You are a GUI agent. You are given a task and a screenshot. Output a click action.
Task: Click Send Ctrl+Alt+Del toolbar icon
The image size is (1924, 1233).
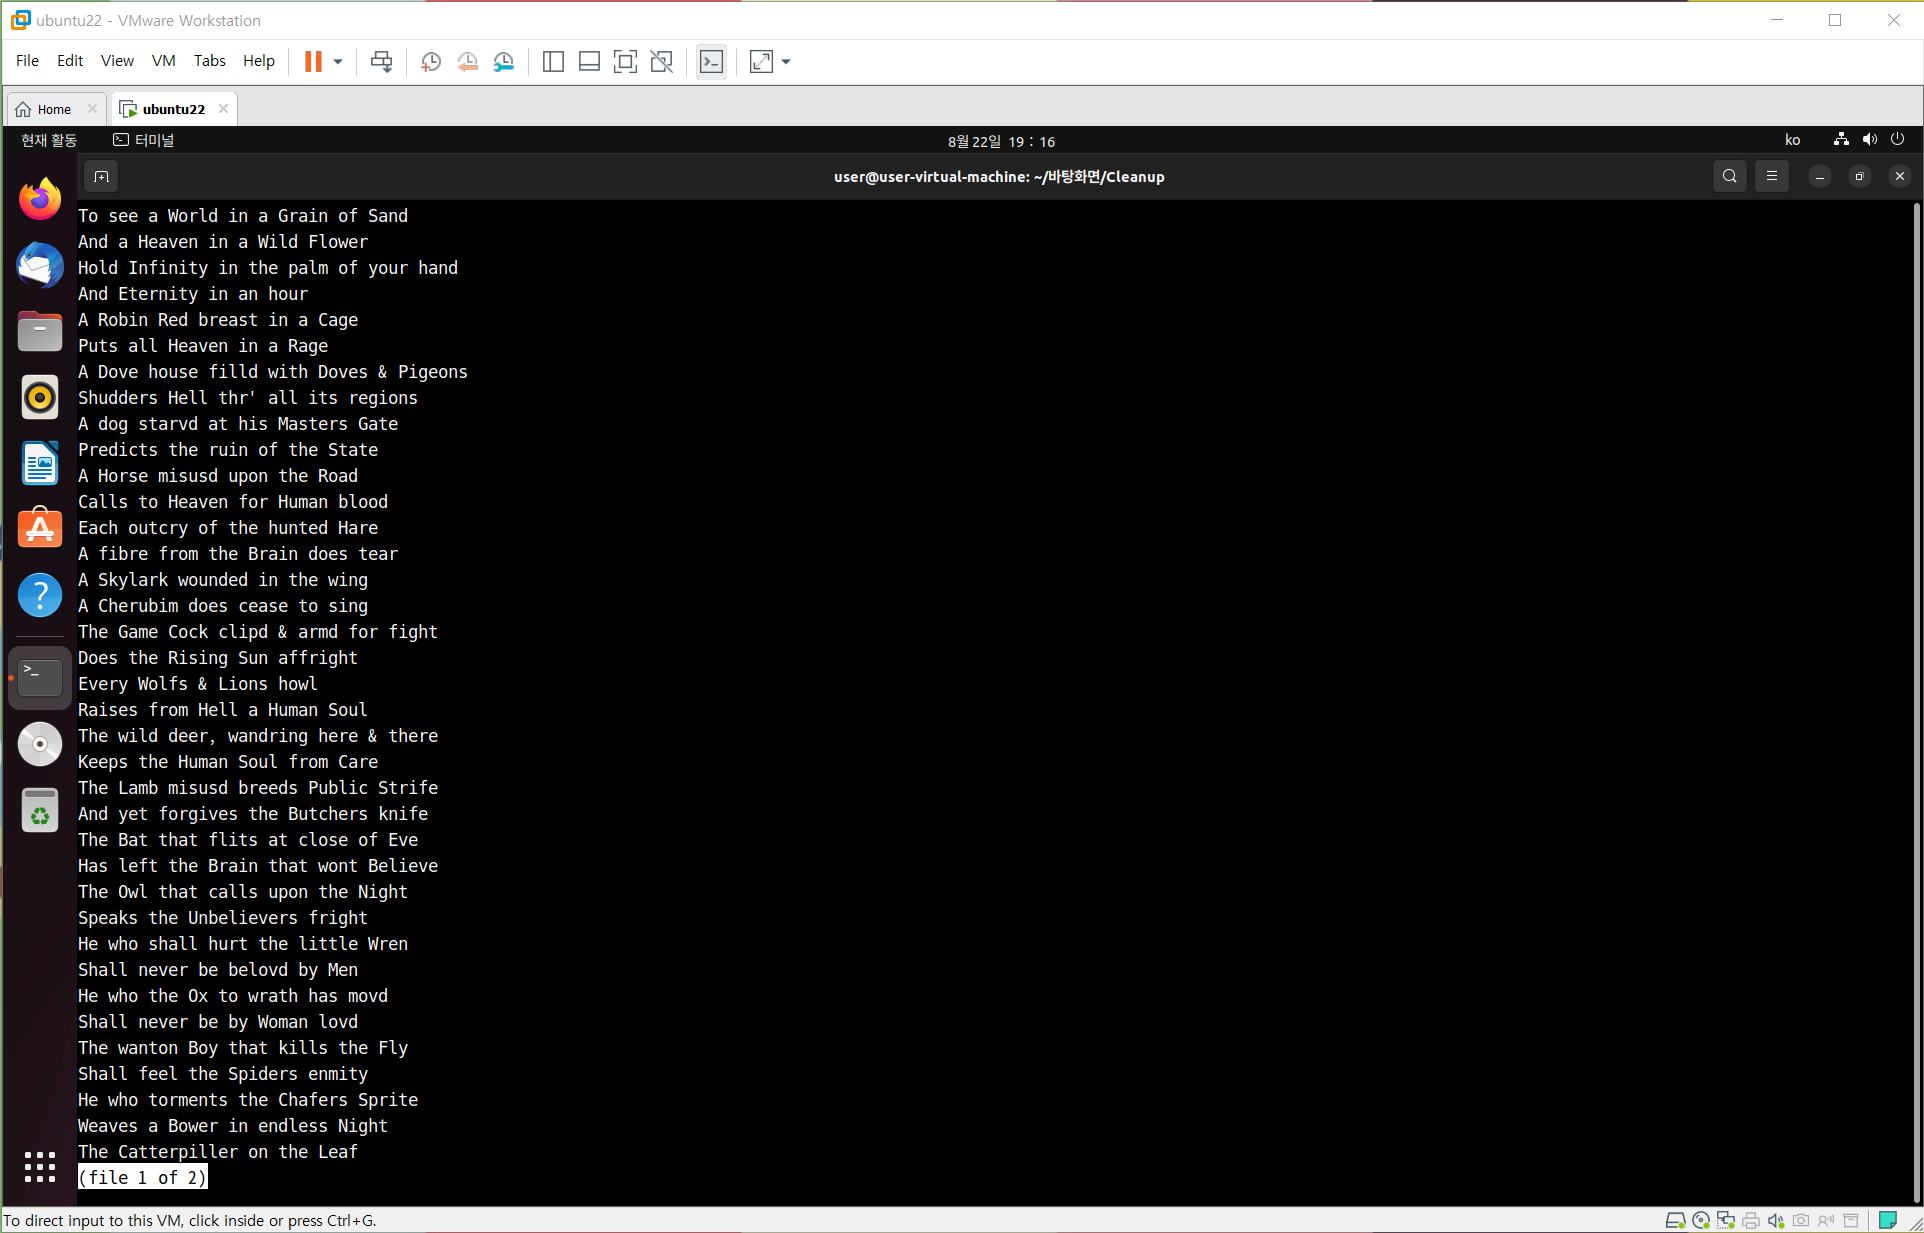point(381,62)
